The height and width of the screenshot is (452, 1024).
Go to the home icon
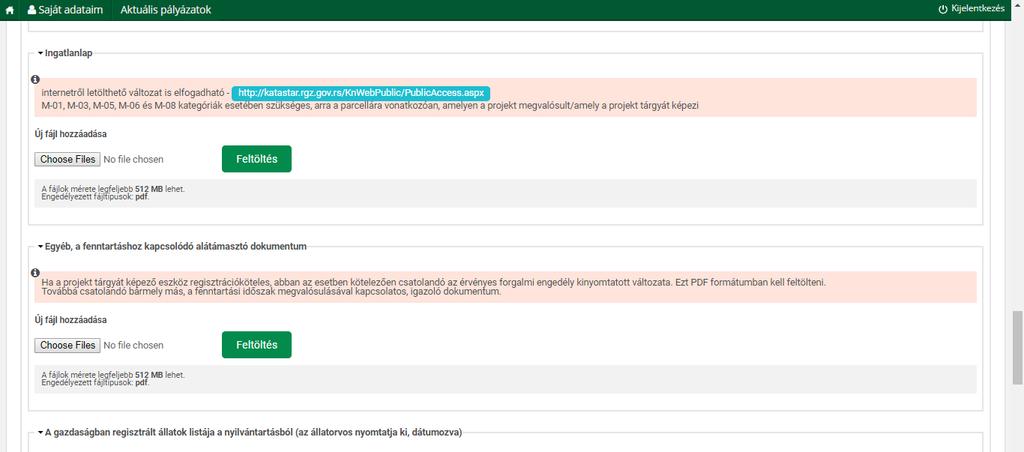click(x=9, y=10)
